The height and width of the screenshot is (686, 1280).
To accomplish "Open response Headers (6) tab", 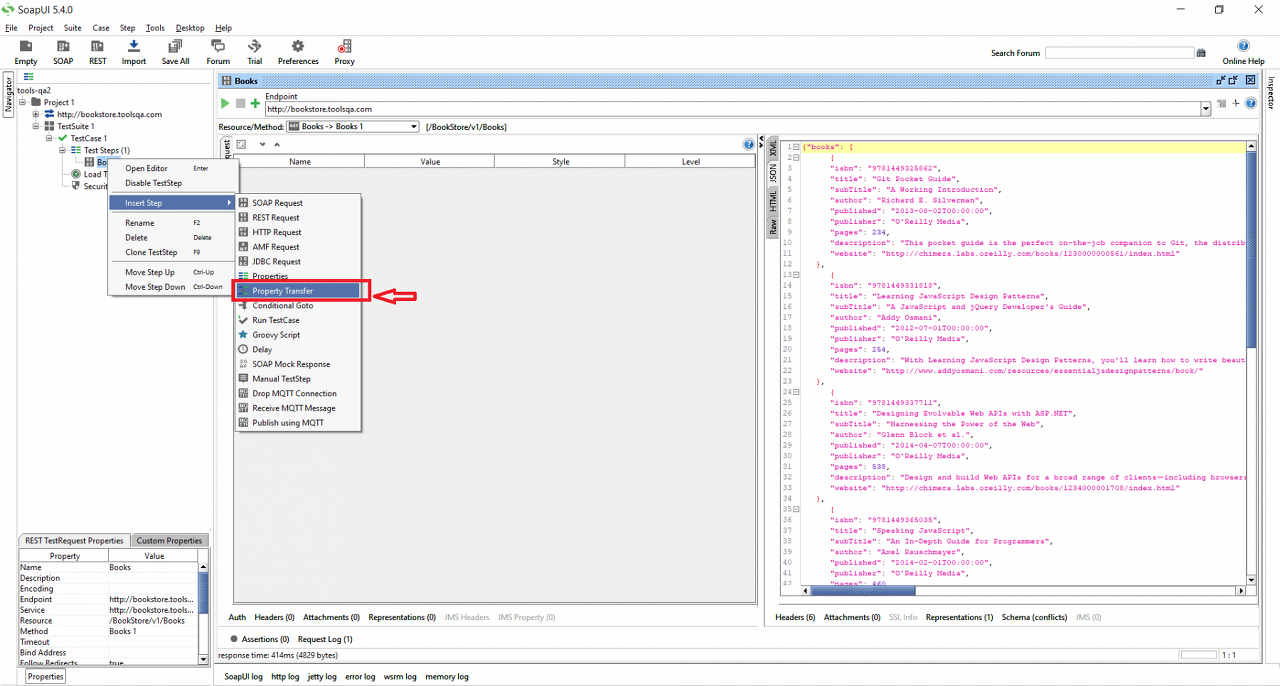I will (x=795, y=617).
